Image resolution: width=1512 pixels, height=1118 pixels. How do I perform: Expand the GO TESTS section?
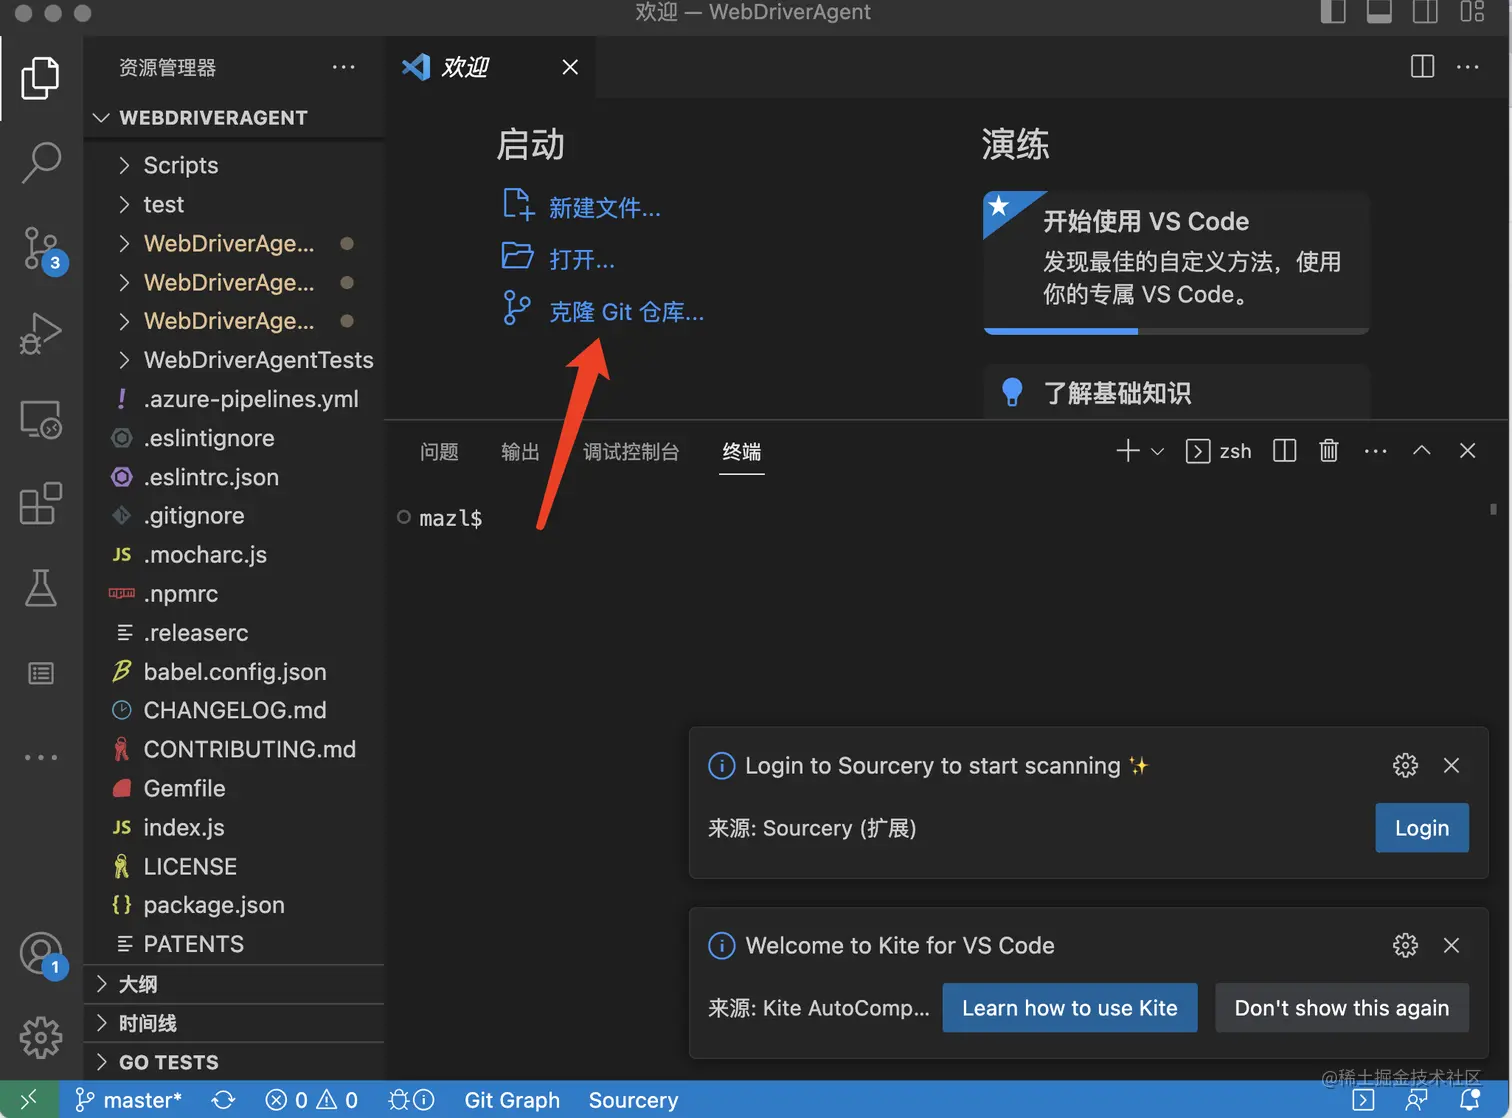[x=235, y=1062]
